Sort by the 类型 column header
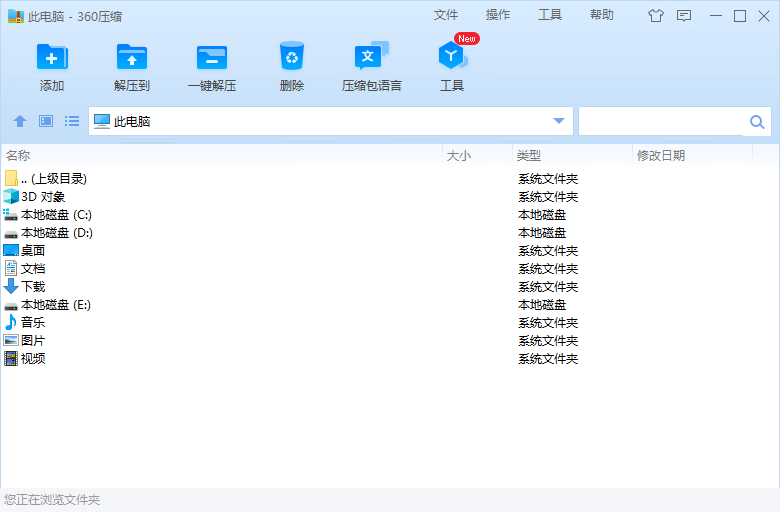 click(x=573, y=156)
